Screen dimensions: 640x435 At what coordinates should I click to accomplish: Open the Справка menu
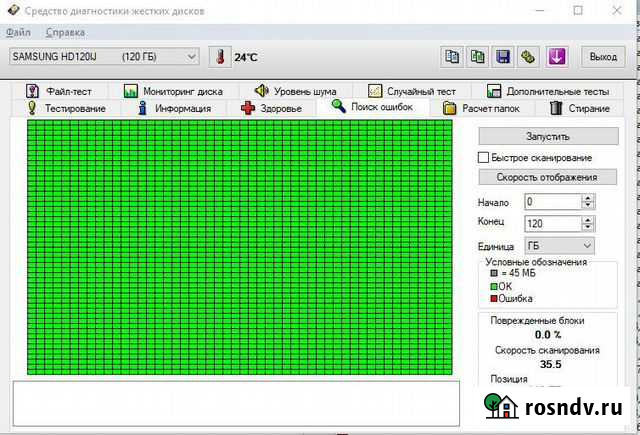tap(65, 33)
